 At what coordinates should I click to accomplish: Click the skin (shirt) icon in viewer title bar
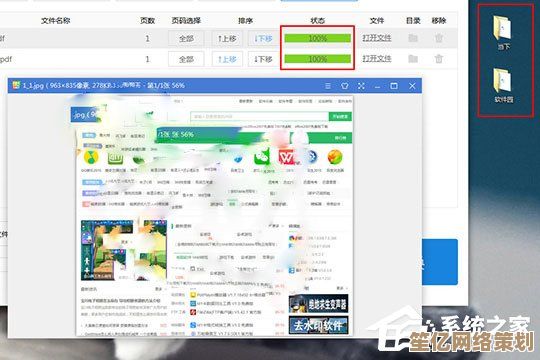[x=344, y=86]
